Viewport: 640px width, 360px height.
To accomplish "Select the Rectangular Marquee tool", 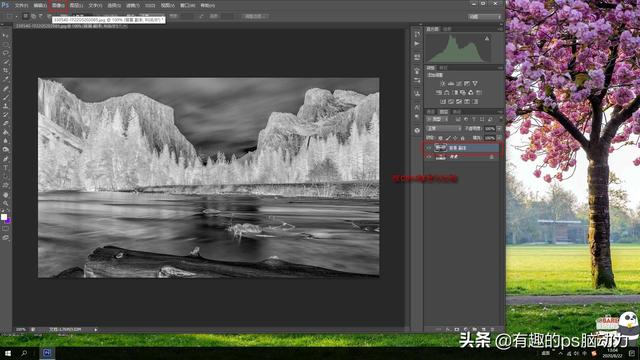I will click(x=6, y=44).
